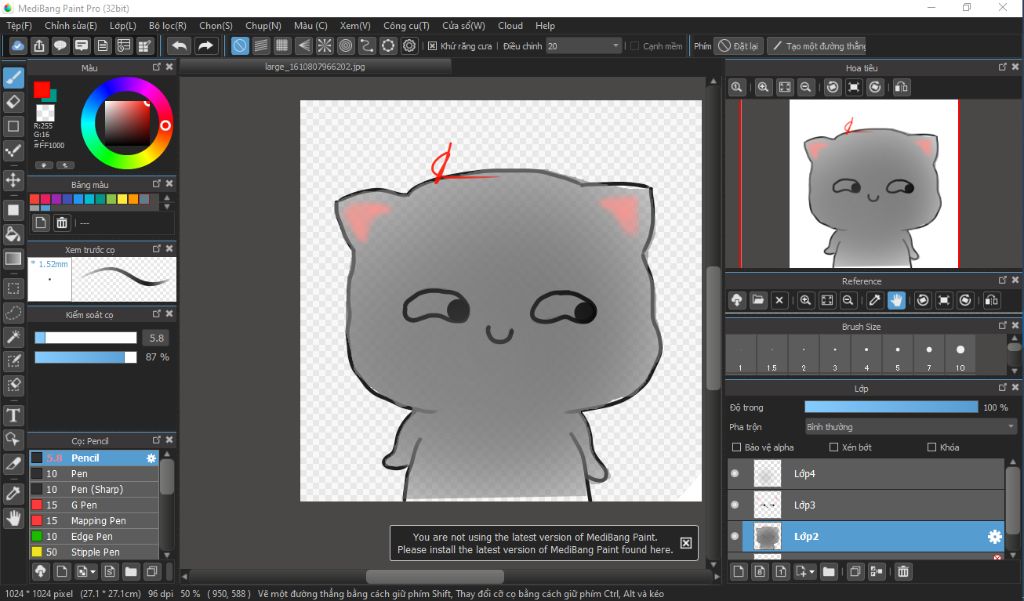Adjust the Độ trong opacity slider
Screen dimensions: 1024x601
click(x=891, y=407)
